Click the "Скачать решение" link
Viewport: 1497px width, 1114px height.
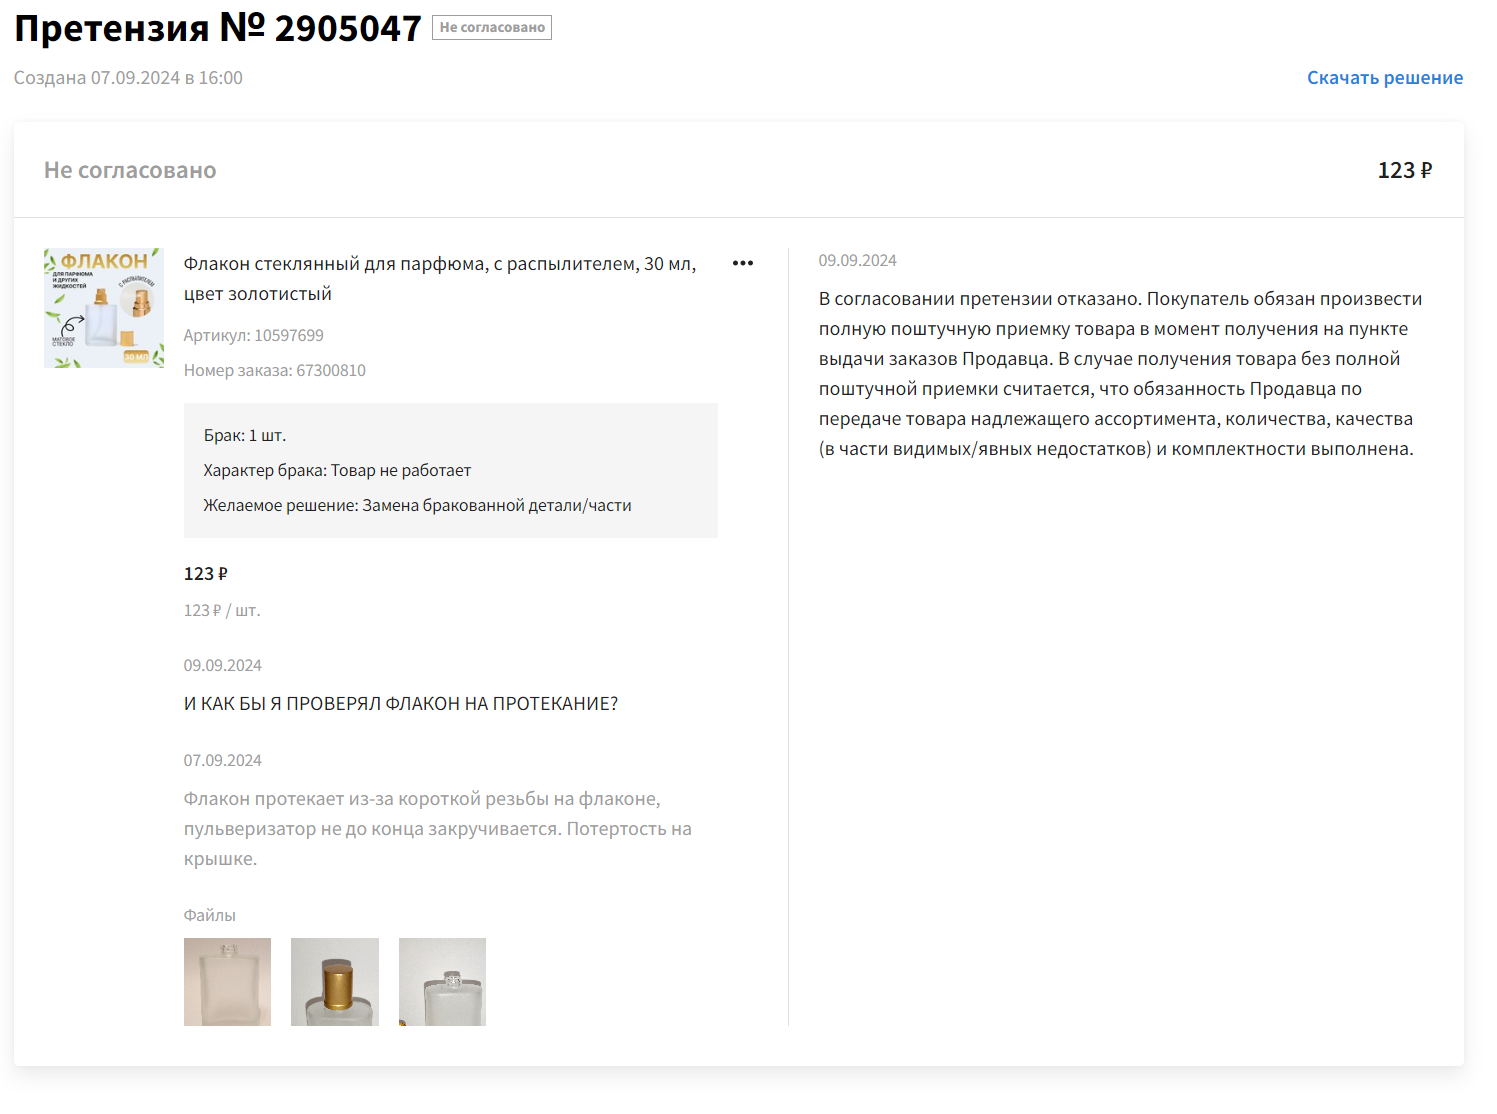tap(1384, 78)
